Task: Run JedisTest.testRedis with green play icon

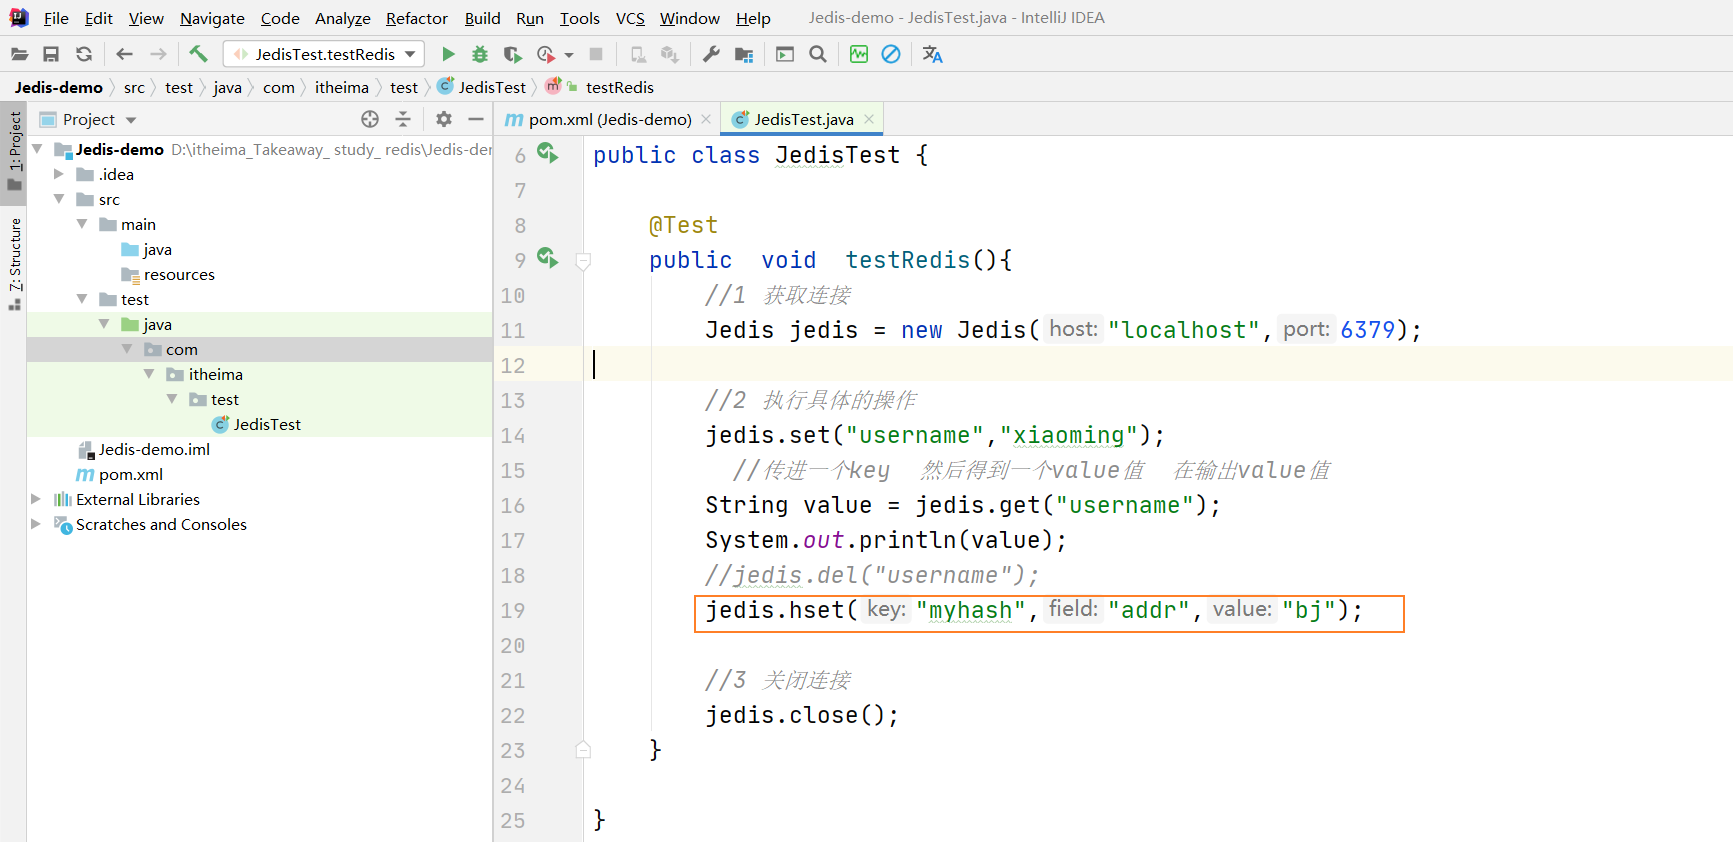Action: point(448,54)
